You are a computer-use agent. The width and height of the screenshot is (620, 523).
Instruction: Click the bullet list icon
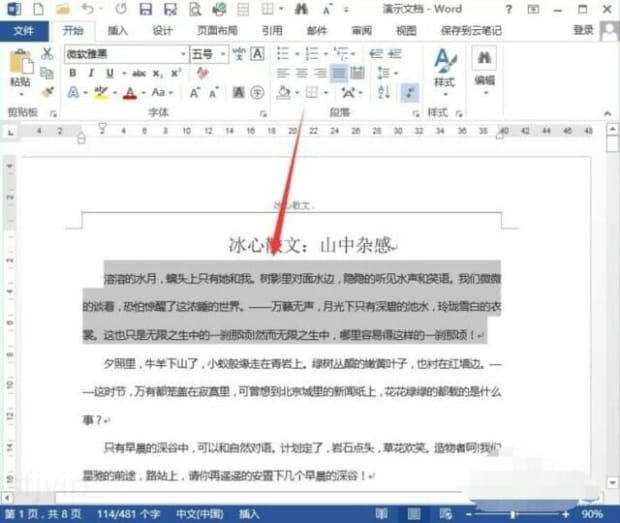coord(283,53)
